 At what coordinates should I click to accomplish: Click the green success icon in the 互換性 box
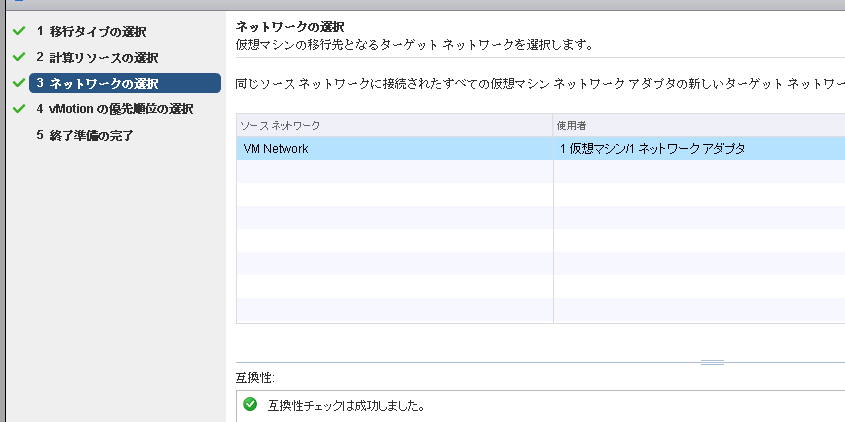point(250,405)
